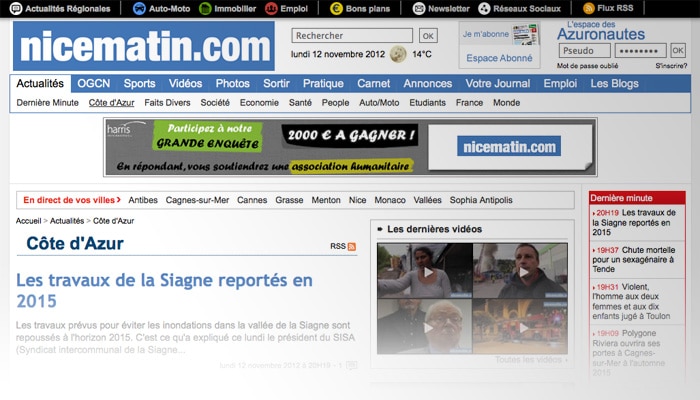Open Immobilier via its green icon

[x=206, y=8]
